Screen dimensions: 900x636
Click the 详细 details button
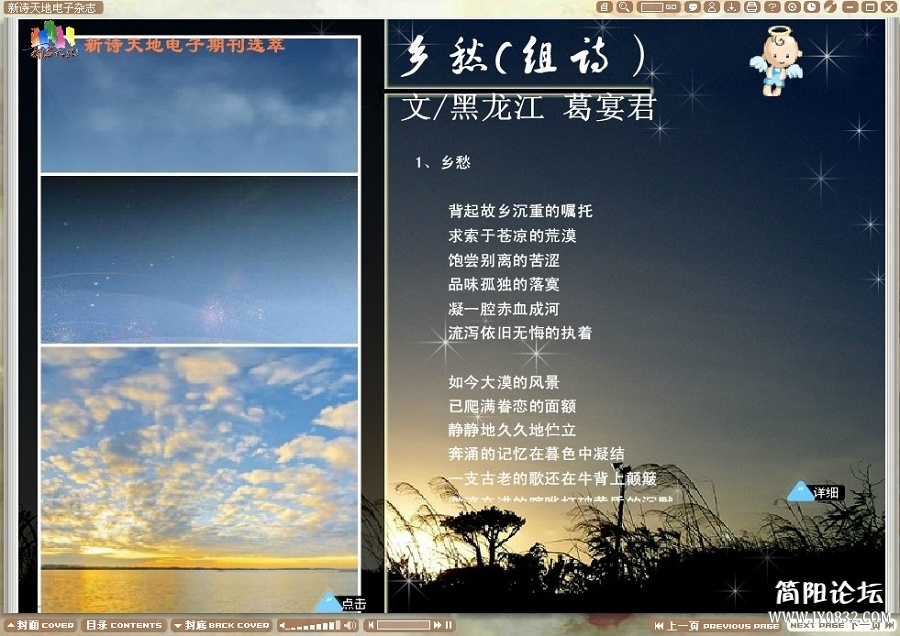click(x=816, y=492)
